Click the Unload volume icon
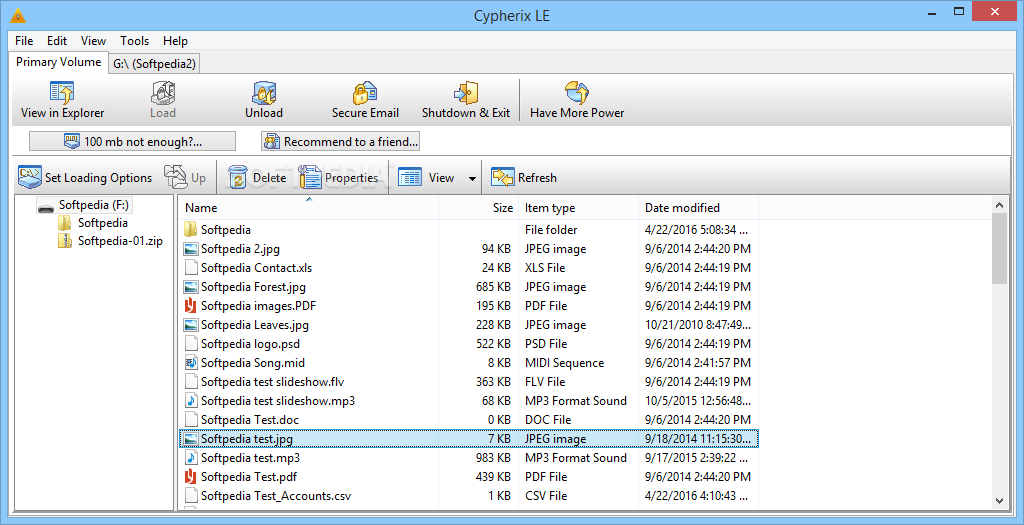 click(264, 93)
